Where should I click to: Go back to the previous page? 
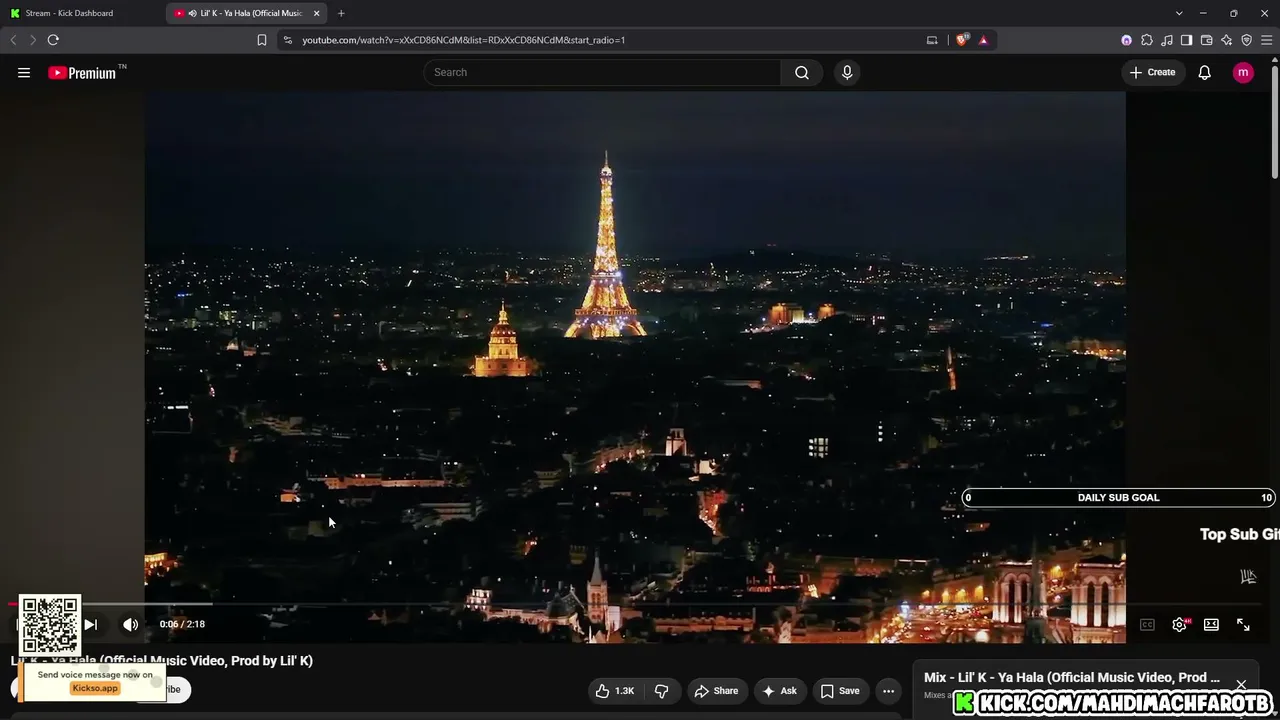[x=13, y=40]
